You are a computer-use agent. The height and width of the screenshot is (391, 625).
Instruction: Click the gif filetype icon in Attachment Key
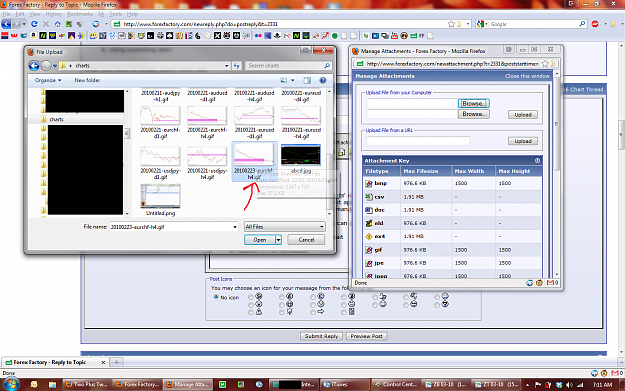point(369,250)
